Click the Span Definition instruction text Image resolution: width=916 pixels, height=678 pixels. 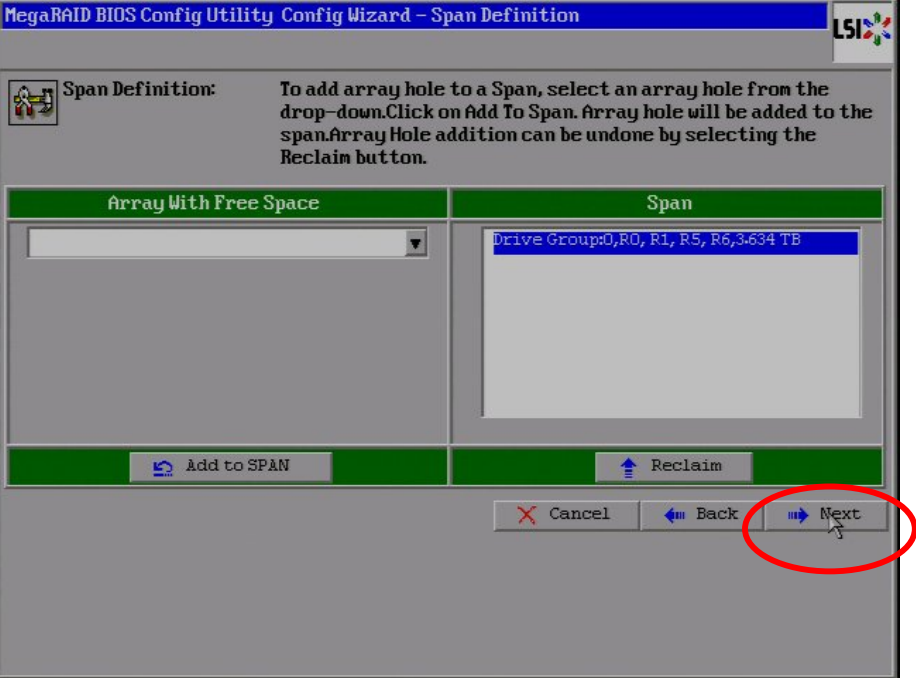point(575,123)
